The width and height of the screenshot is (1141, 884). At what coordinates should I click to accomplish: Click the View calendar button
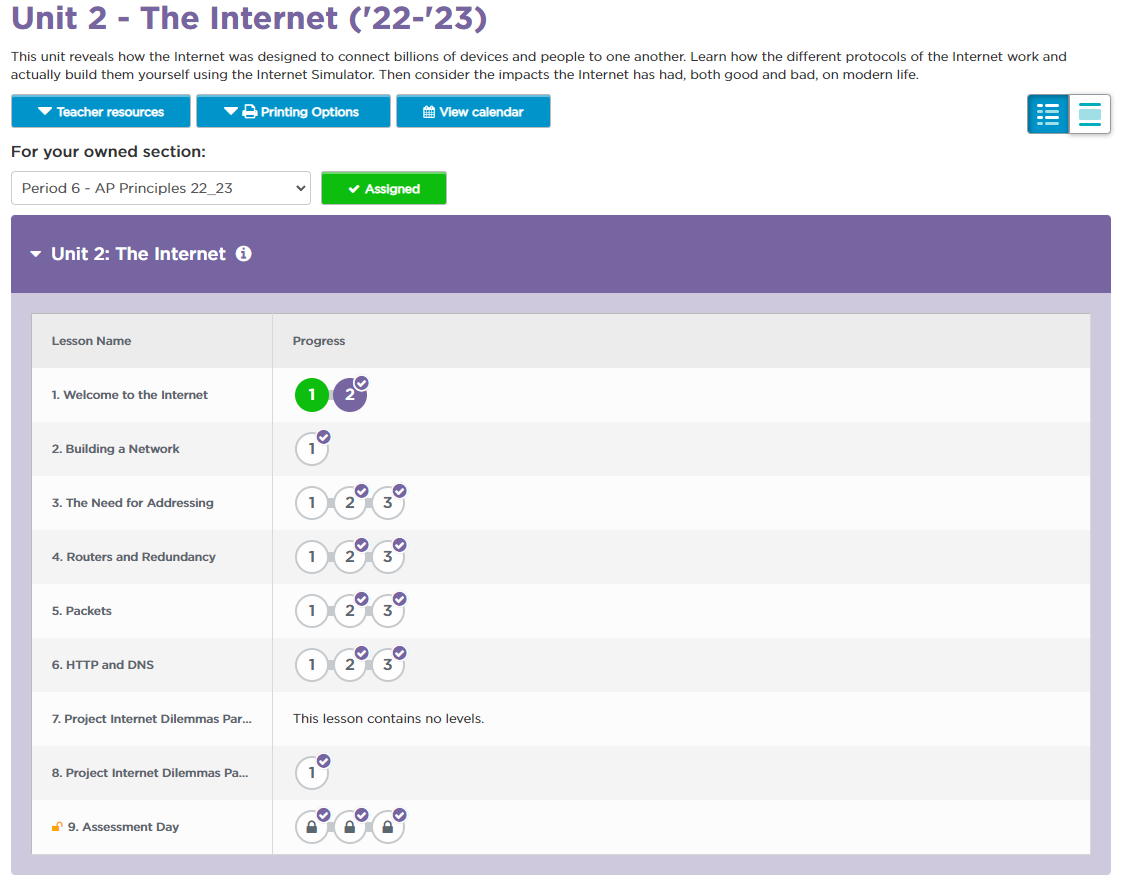(x=473, y=112)
